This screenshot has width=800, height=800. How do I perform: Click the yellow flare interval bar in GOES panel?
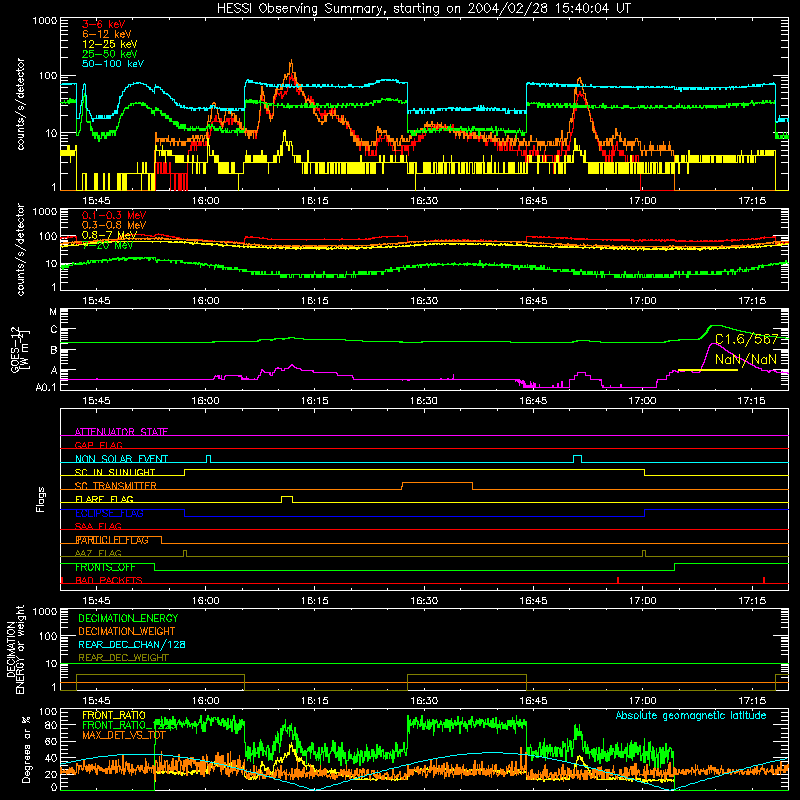point(707,370)
